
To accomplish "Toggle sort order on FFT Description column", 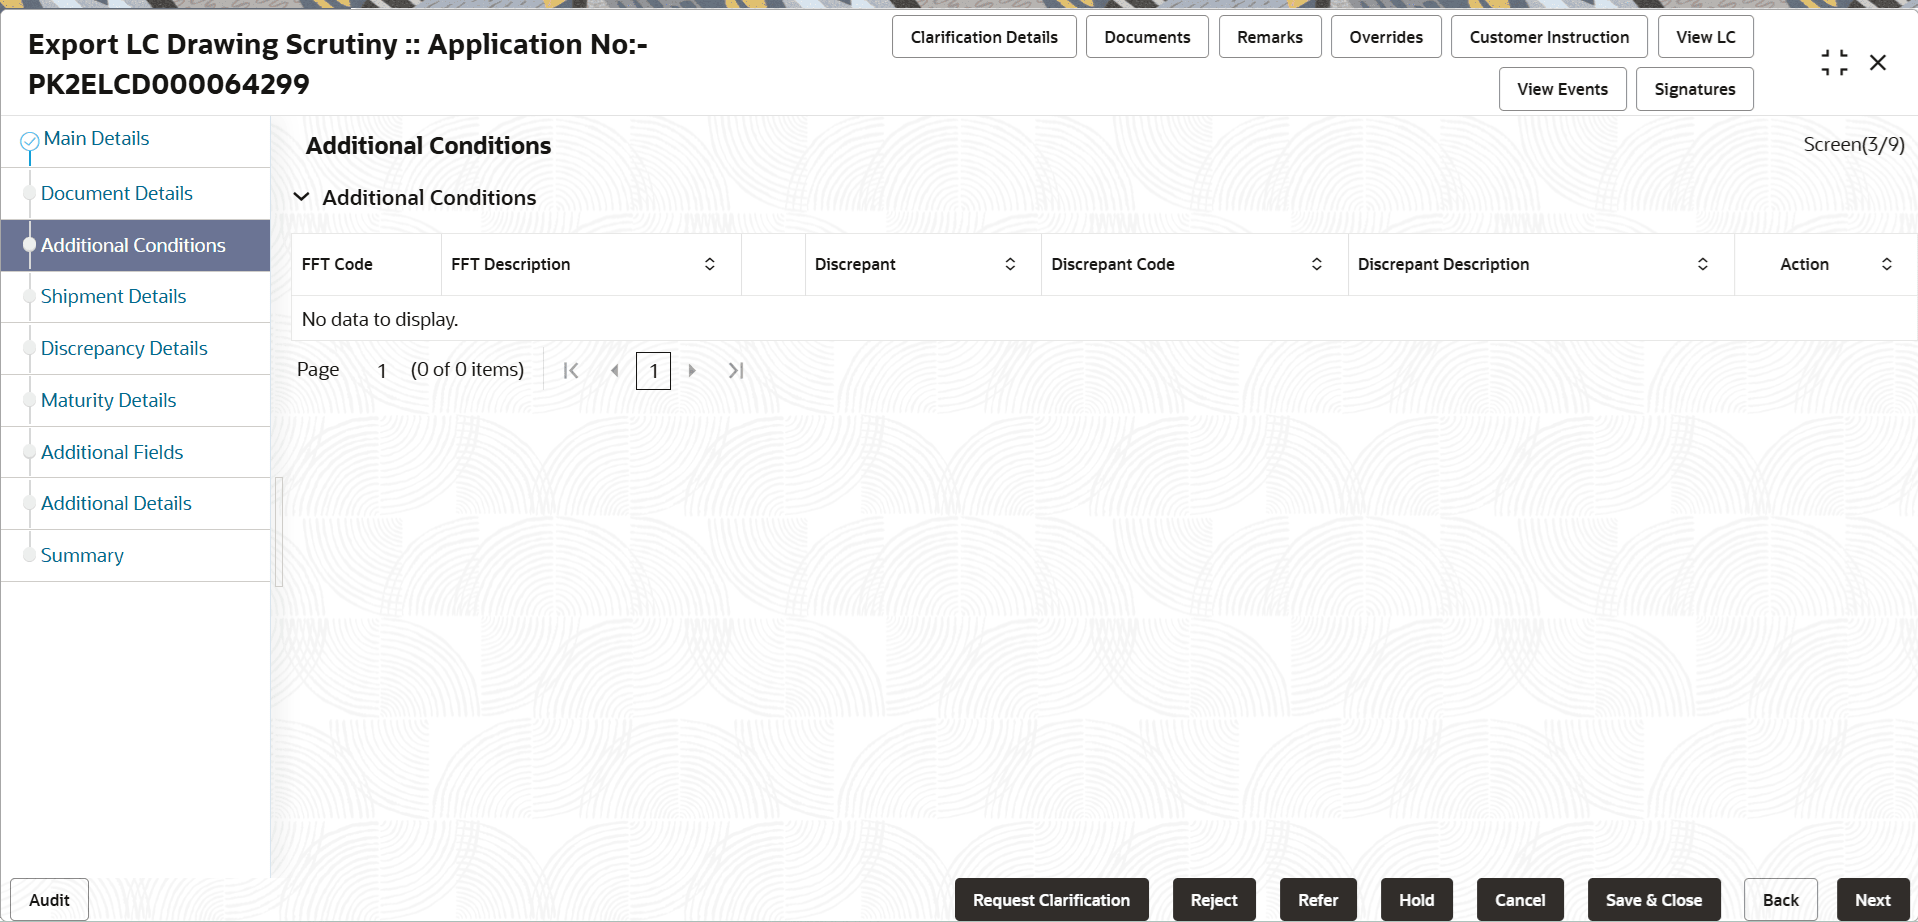I will coord(710,264).
